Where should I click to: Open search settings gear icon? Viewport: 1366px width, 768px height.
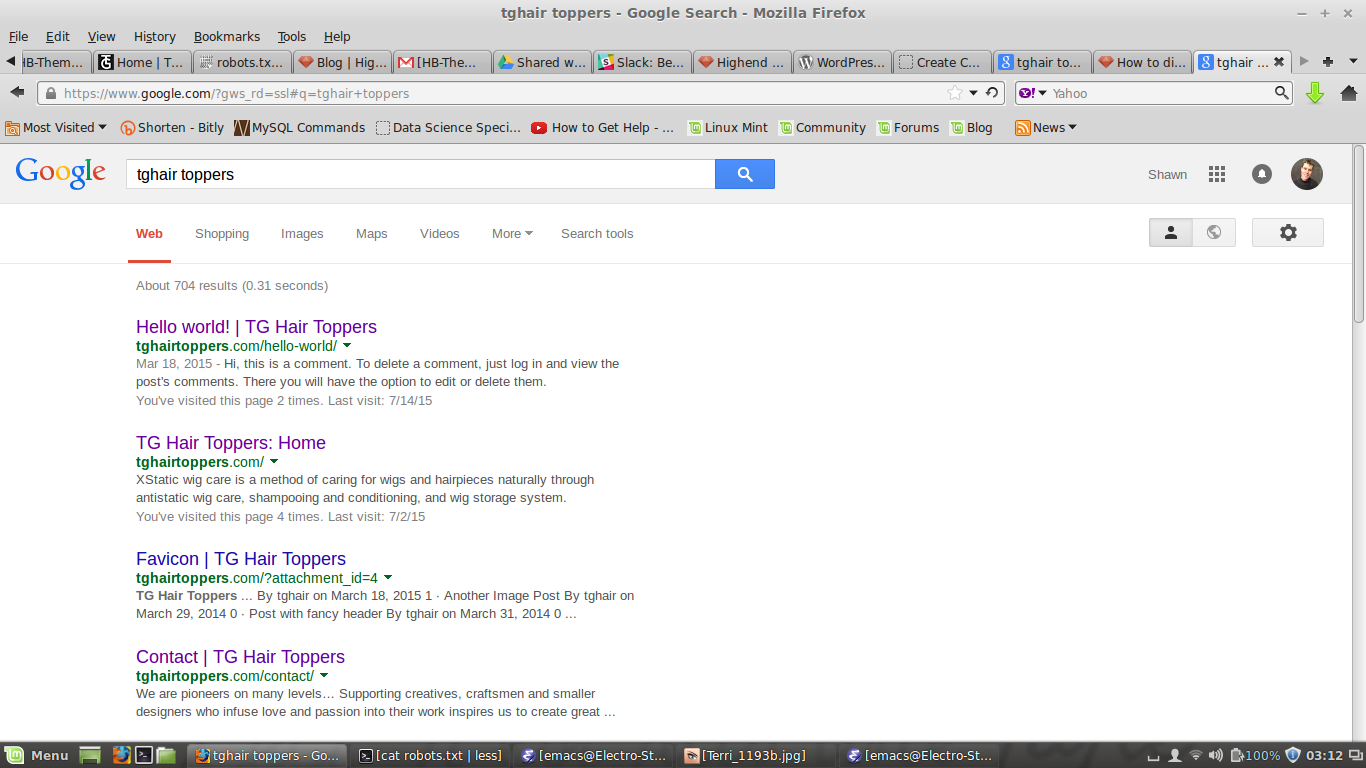pos(1288,233)
